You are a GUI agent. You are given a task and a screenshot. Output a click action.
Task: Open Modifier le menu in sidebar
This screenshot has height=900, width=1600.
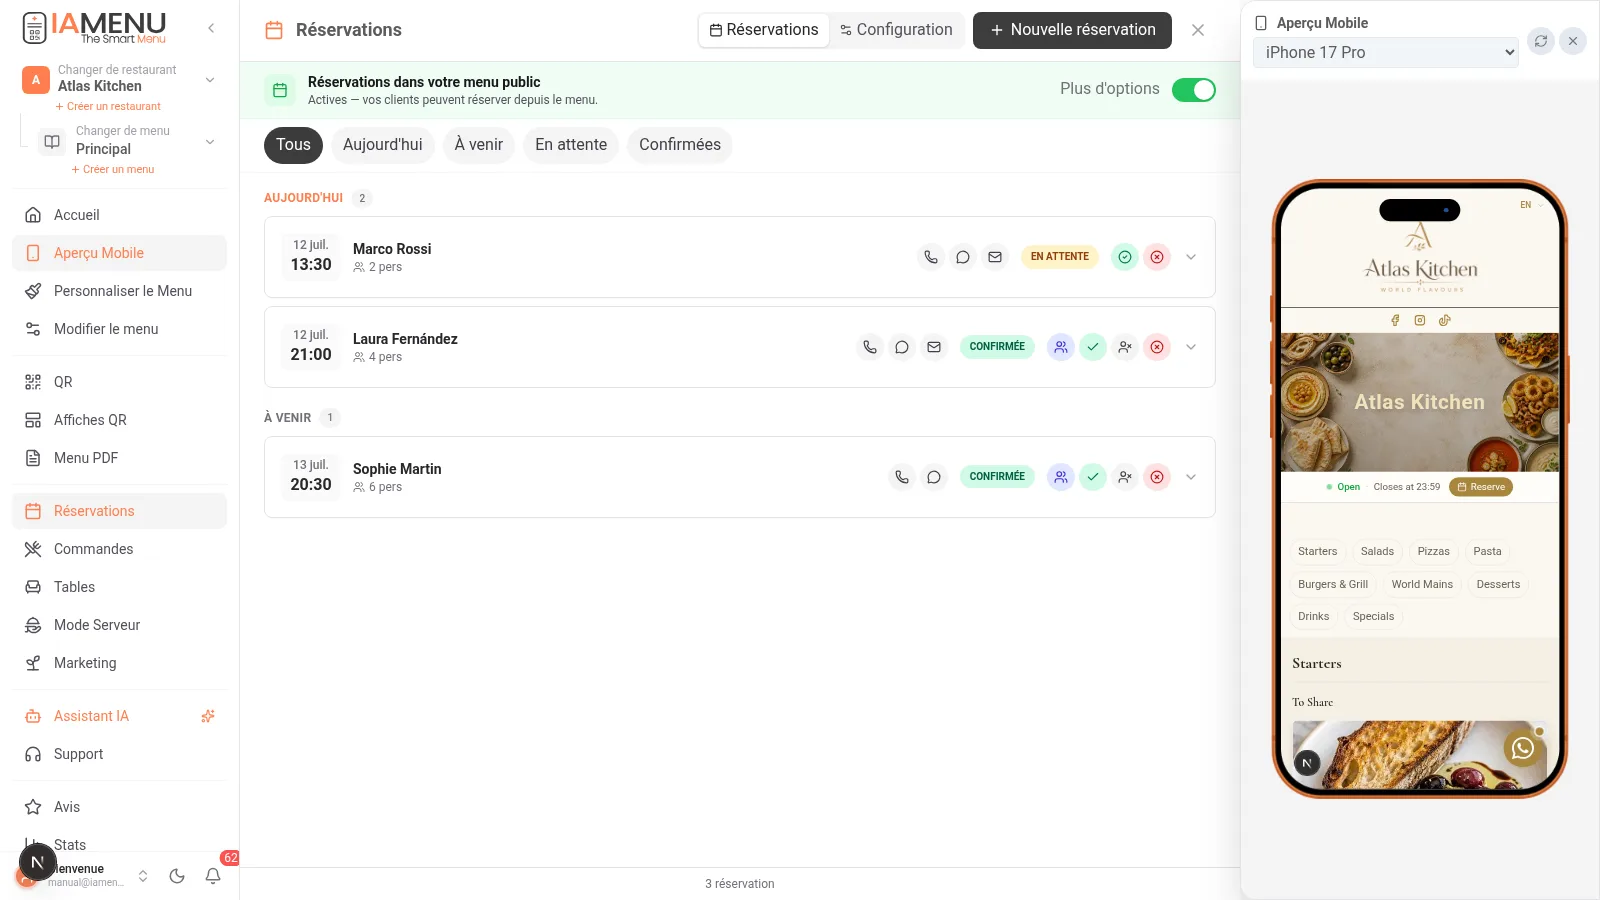click(120, 329)
